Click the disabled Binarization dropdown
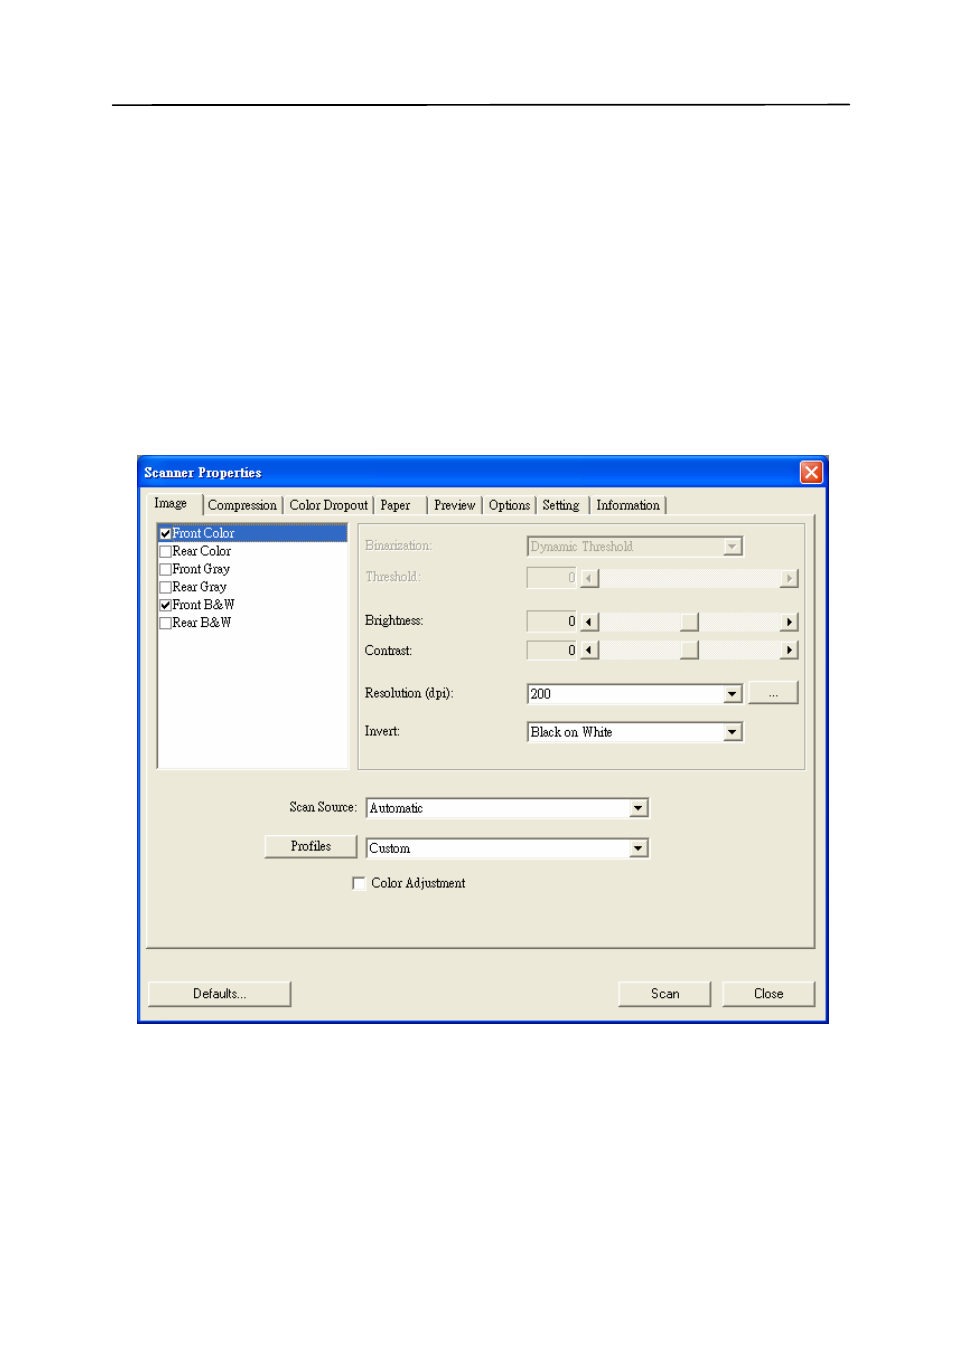This screenshot has width=954, height=1352. (x=635, y=547)
